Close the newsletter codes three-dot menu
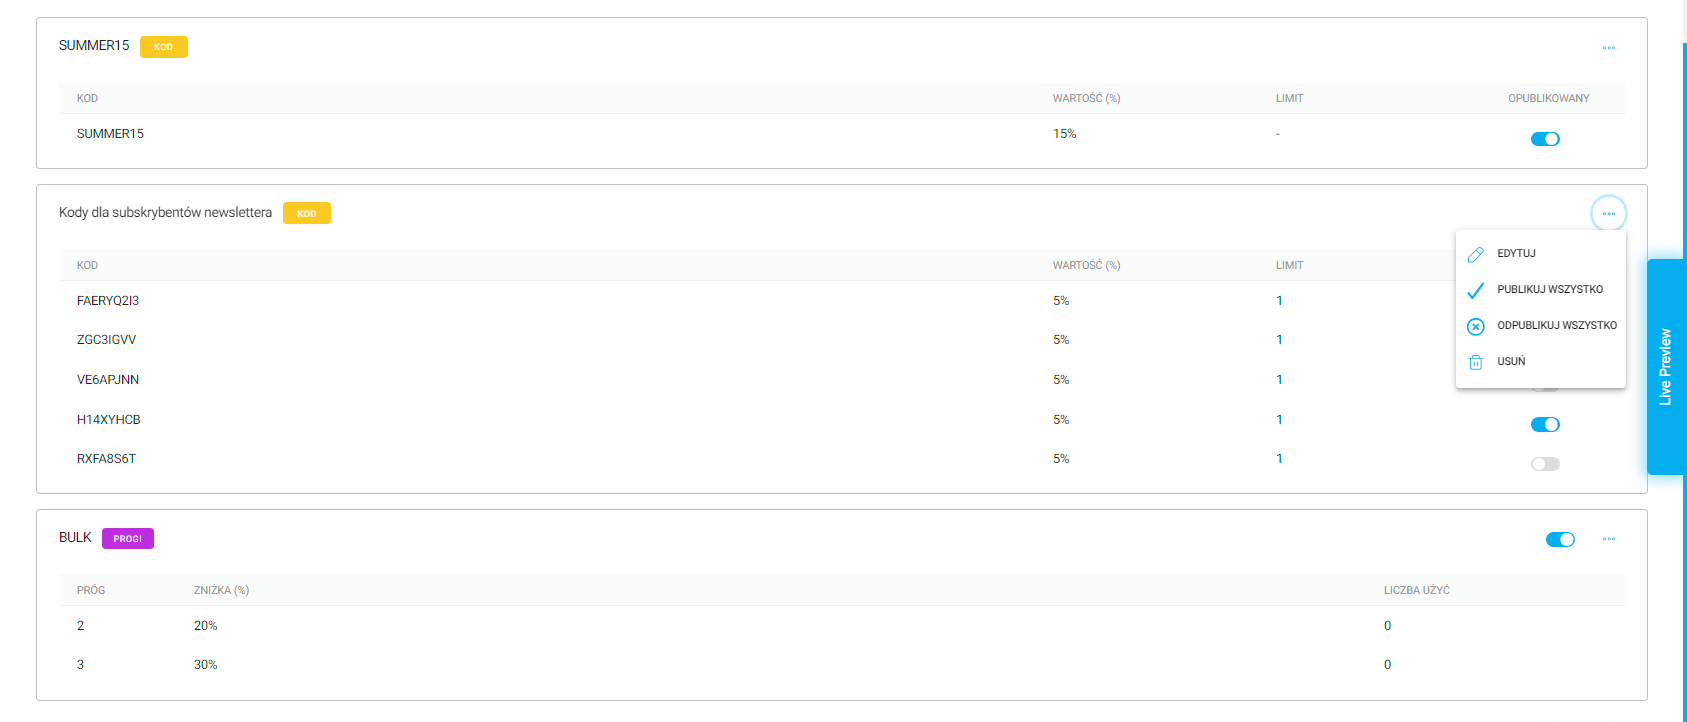The height and width of the screenshot is (722, 1687). [x=1608, y=214]
